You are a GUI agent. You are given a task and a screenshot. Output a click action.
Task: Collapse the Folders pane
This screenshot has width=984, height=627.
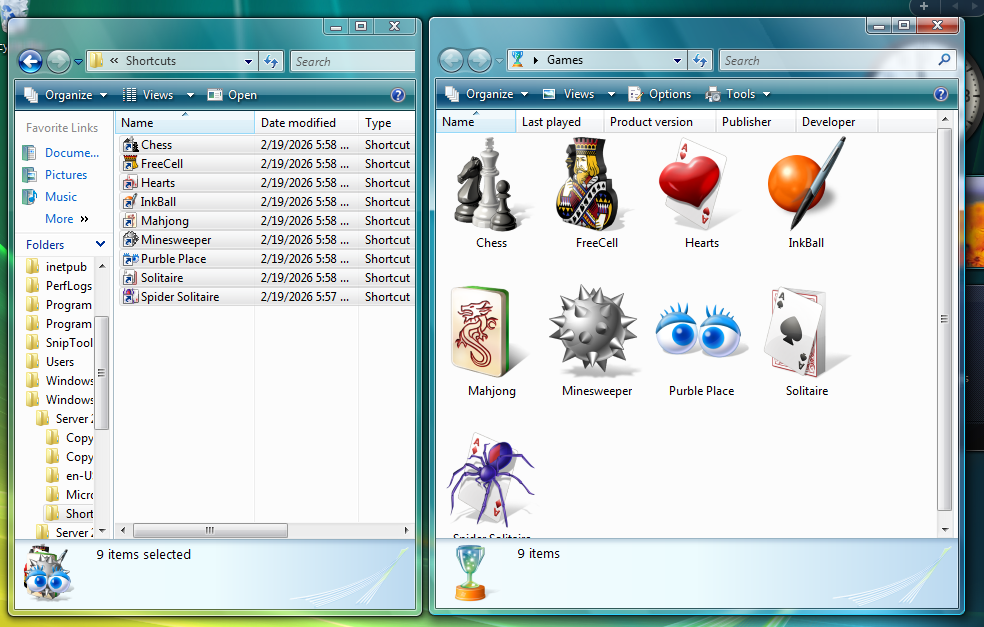100,244
